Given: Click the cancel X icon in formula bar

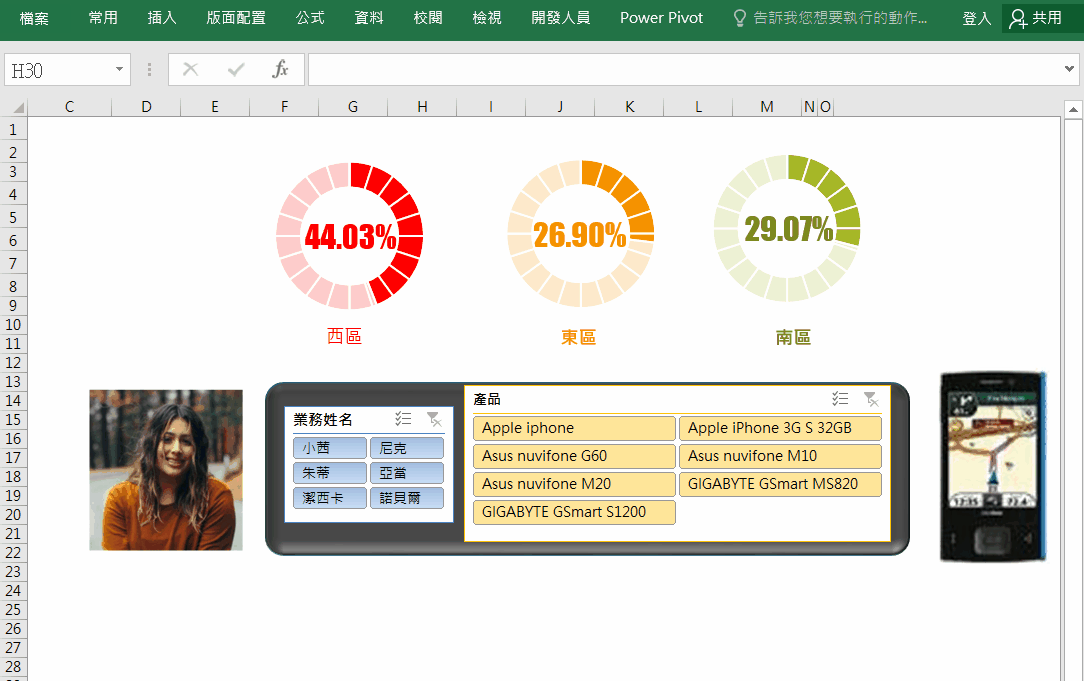Looking at the screenshot, I should coord(191,69).
